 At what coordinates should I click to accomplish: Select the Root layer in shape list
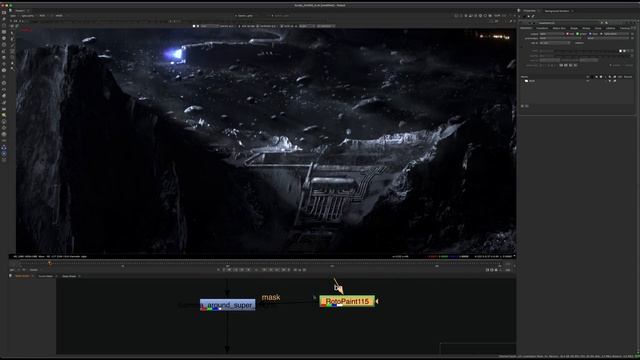point(532,81)
